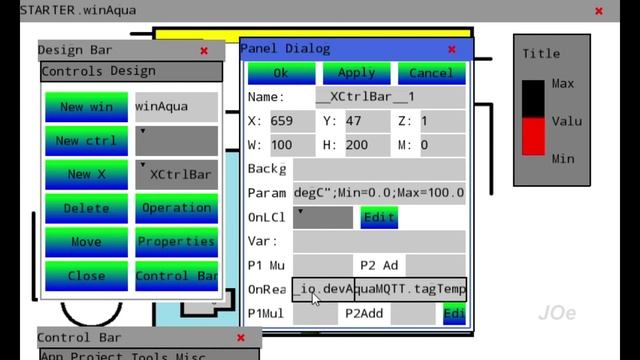Click the Var input field
This screenshot has height=360, width=640.
point(379,241)
